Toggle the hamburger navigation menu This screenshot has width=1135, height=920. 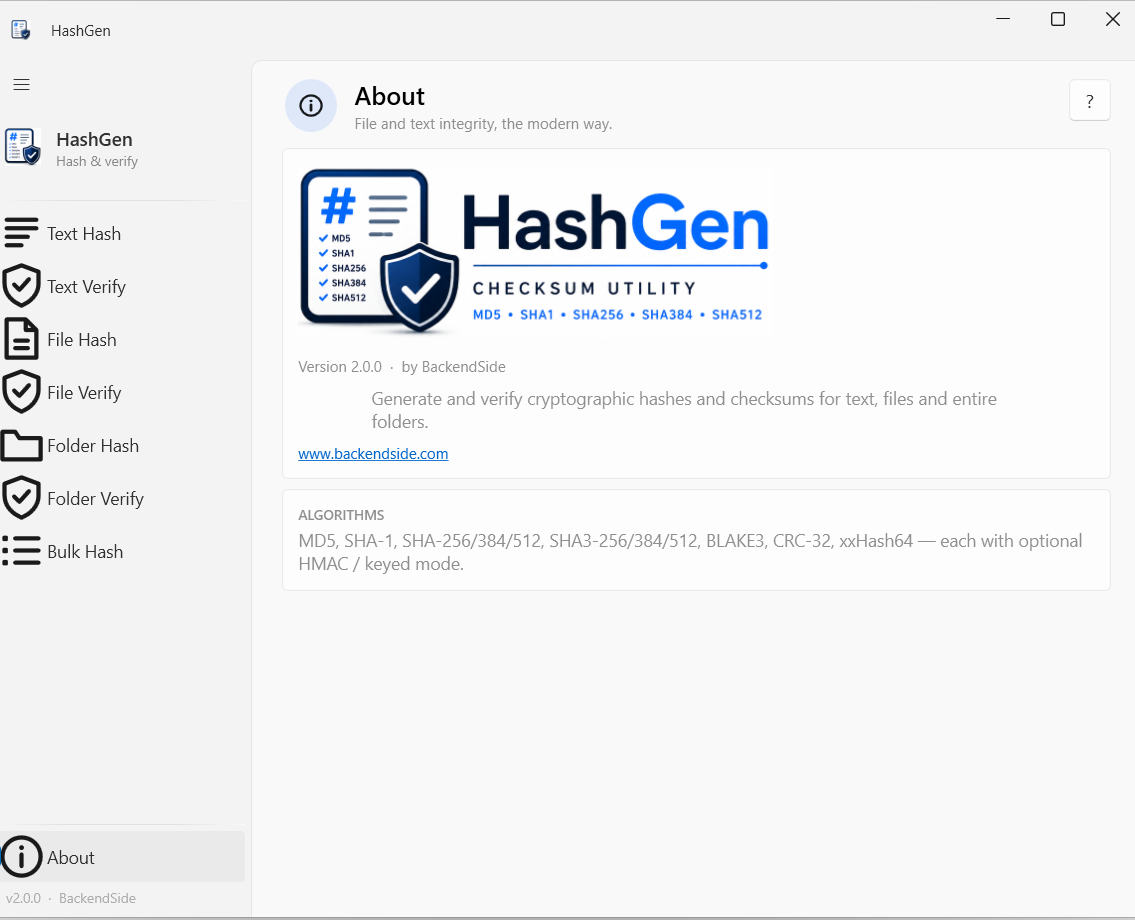(x=22, y=85)
